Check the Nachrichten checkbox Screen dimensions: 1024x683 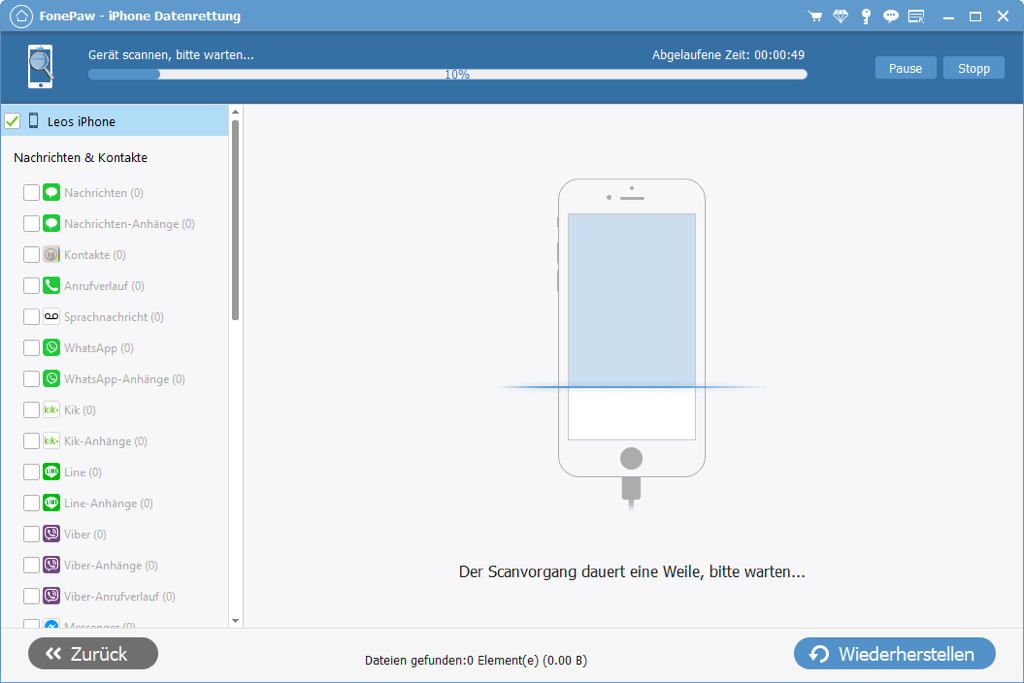tap(31, 193)
